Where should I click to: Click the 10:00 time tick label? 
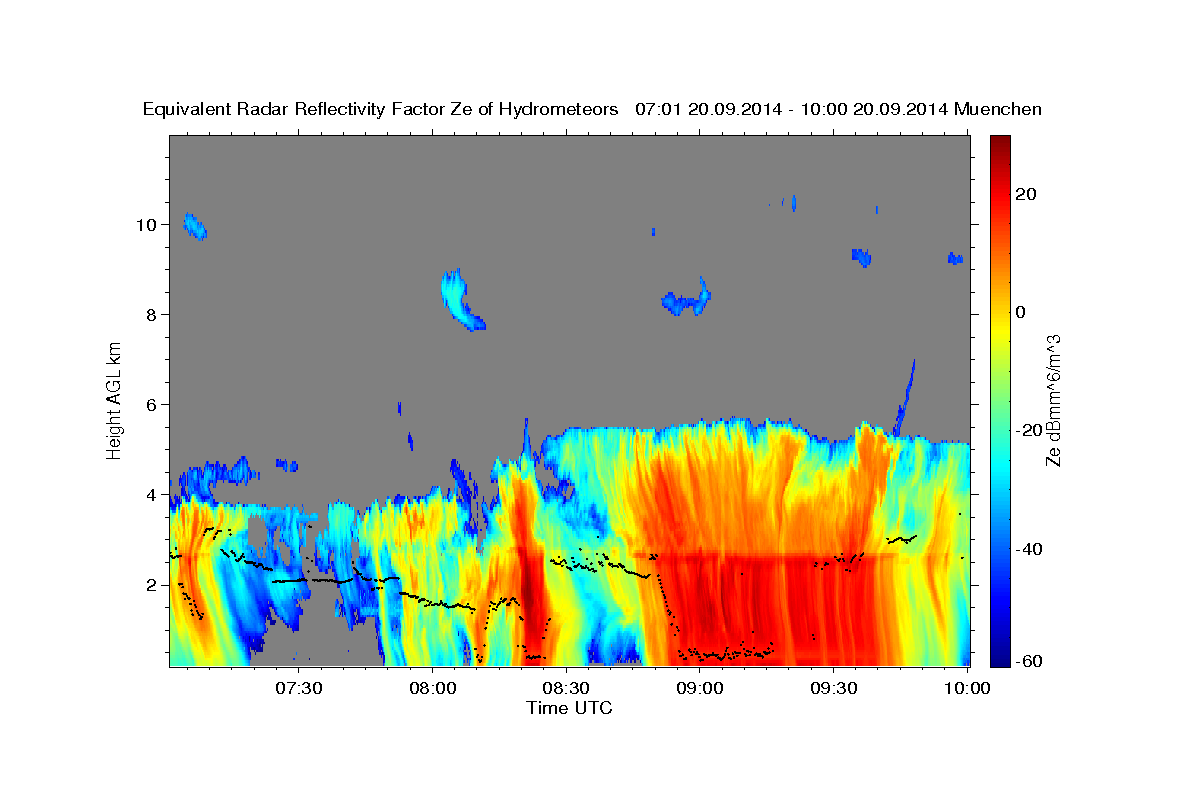967,688
